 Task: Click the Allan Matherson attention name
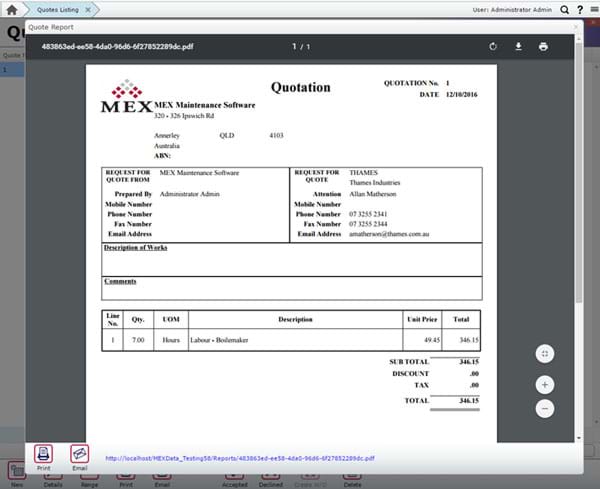[373, 194]
